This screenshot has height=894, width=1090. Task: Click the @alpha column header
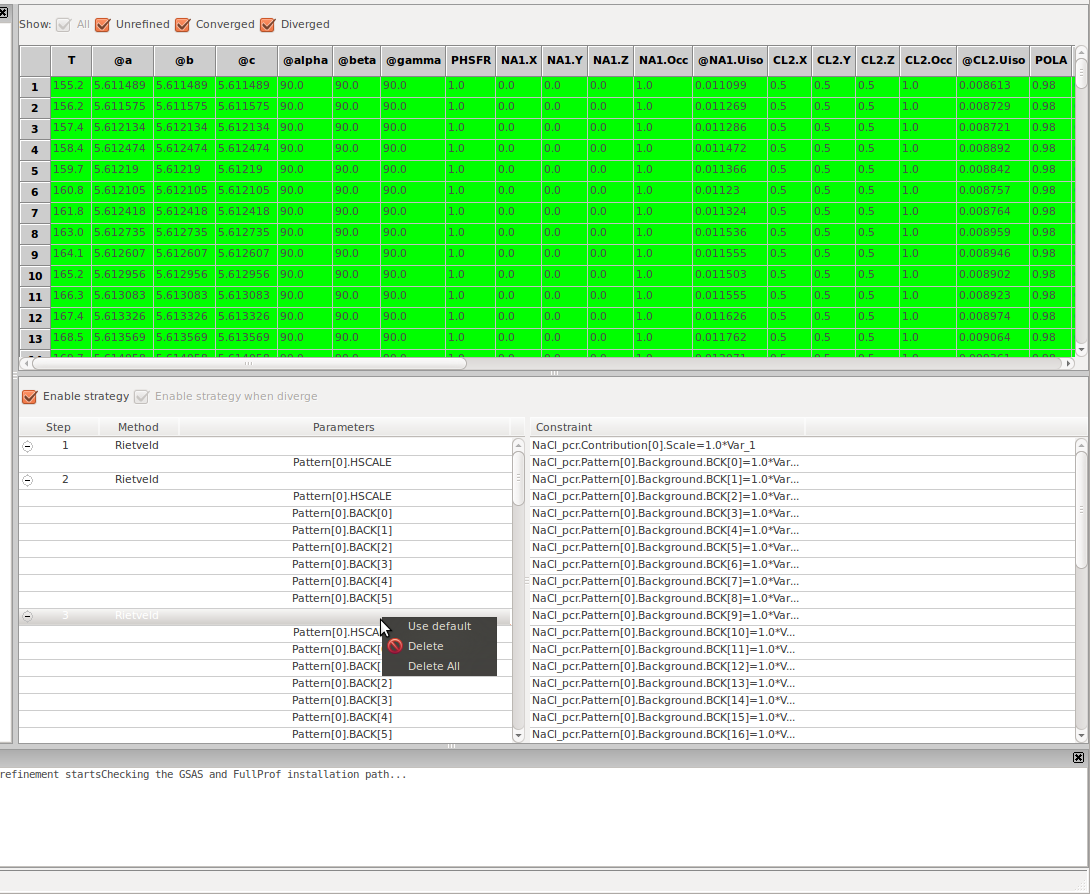coord(305,60)
